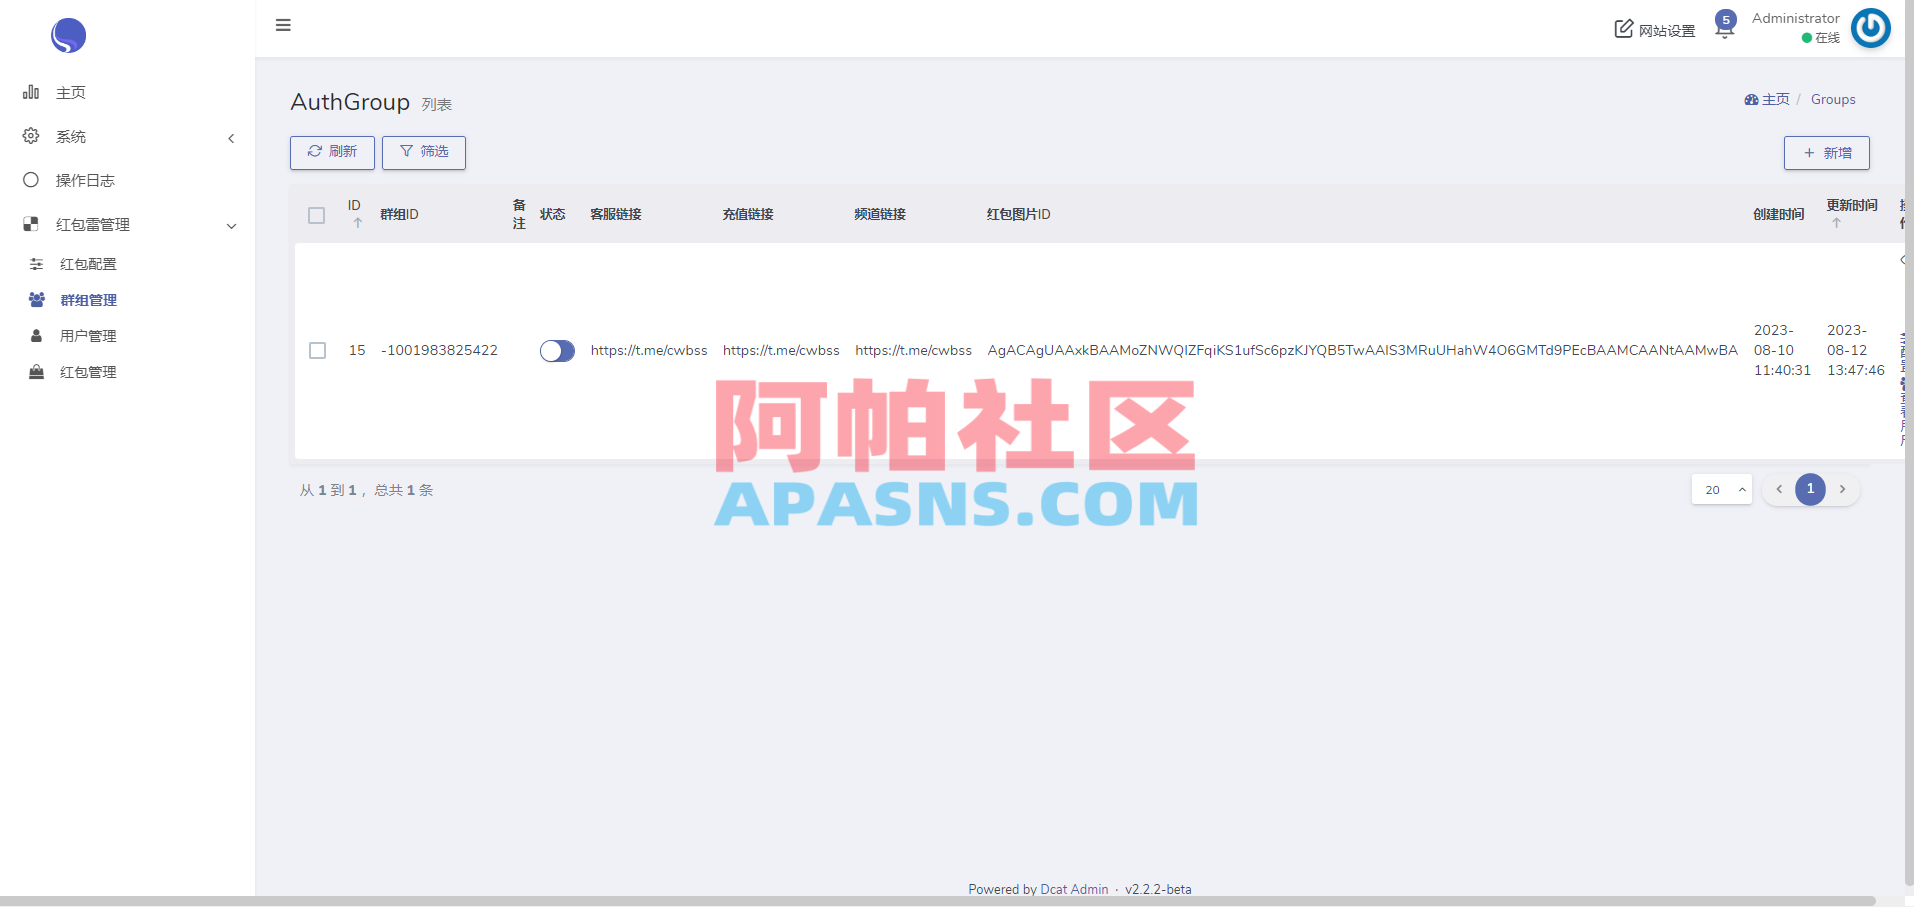Open 用户管理 menu item
1914x907 pixels.
pos(88,336)
